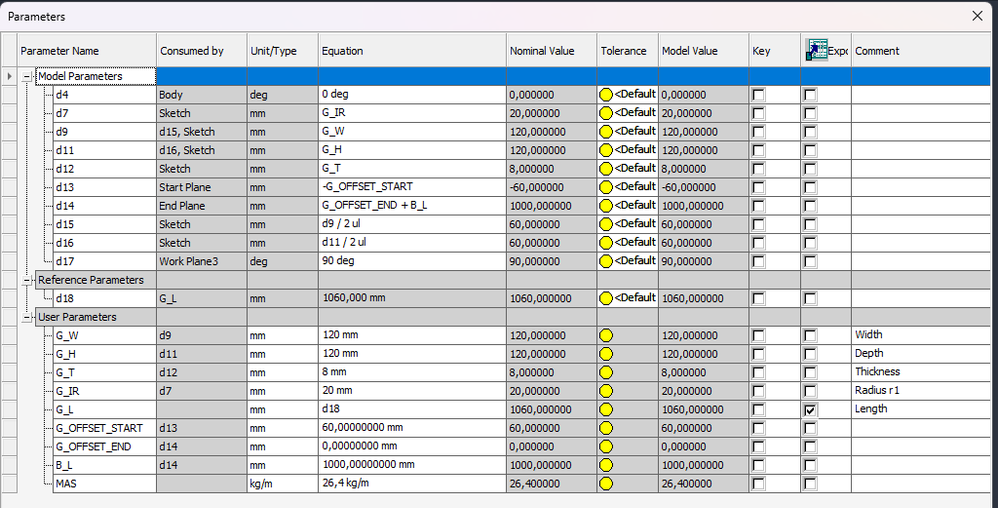This screenshot has height=508, width=998.
Task: Click the tolerance circle for d13
Action: point(606,187)
